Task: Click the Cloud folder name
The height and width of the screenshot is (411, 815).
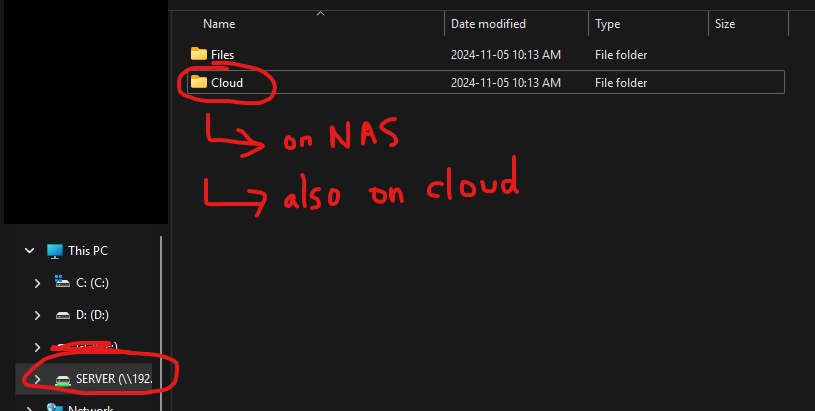Action: pyautogui.click(x=227, y=83)
